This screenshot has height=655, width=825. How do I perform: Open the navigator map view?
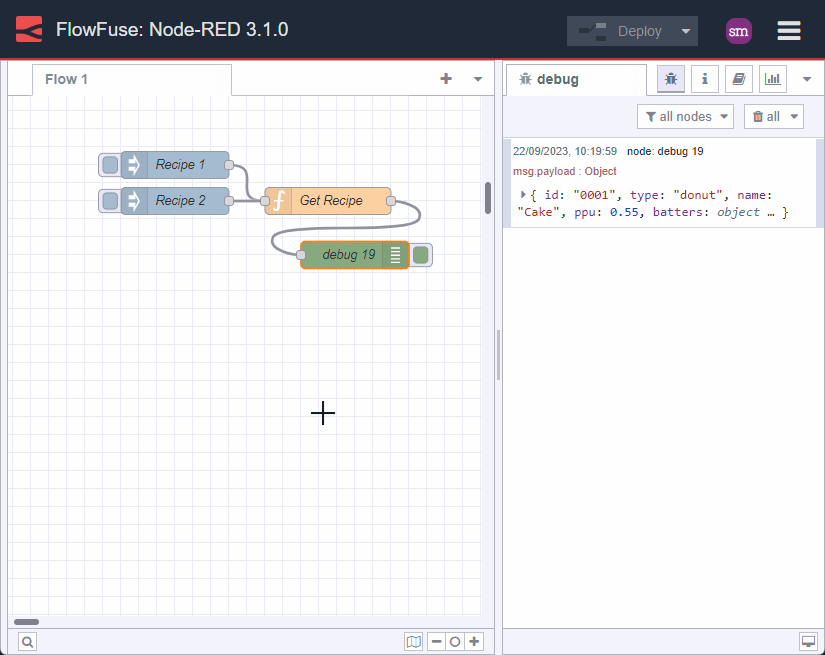click(414, 641)
